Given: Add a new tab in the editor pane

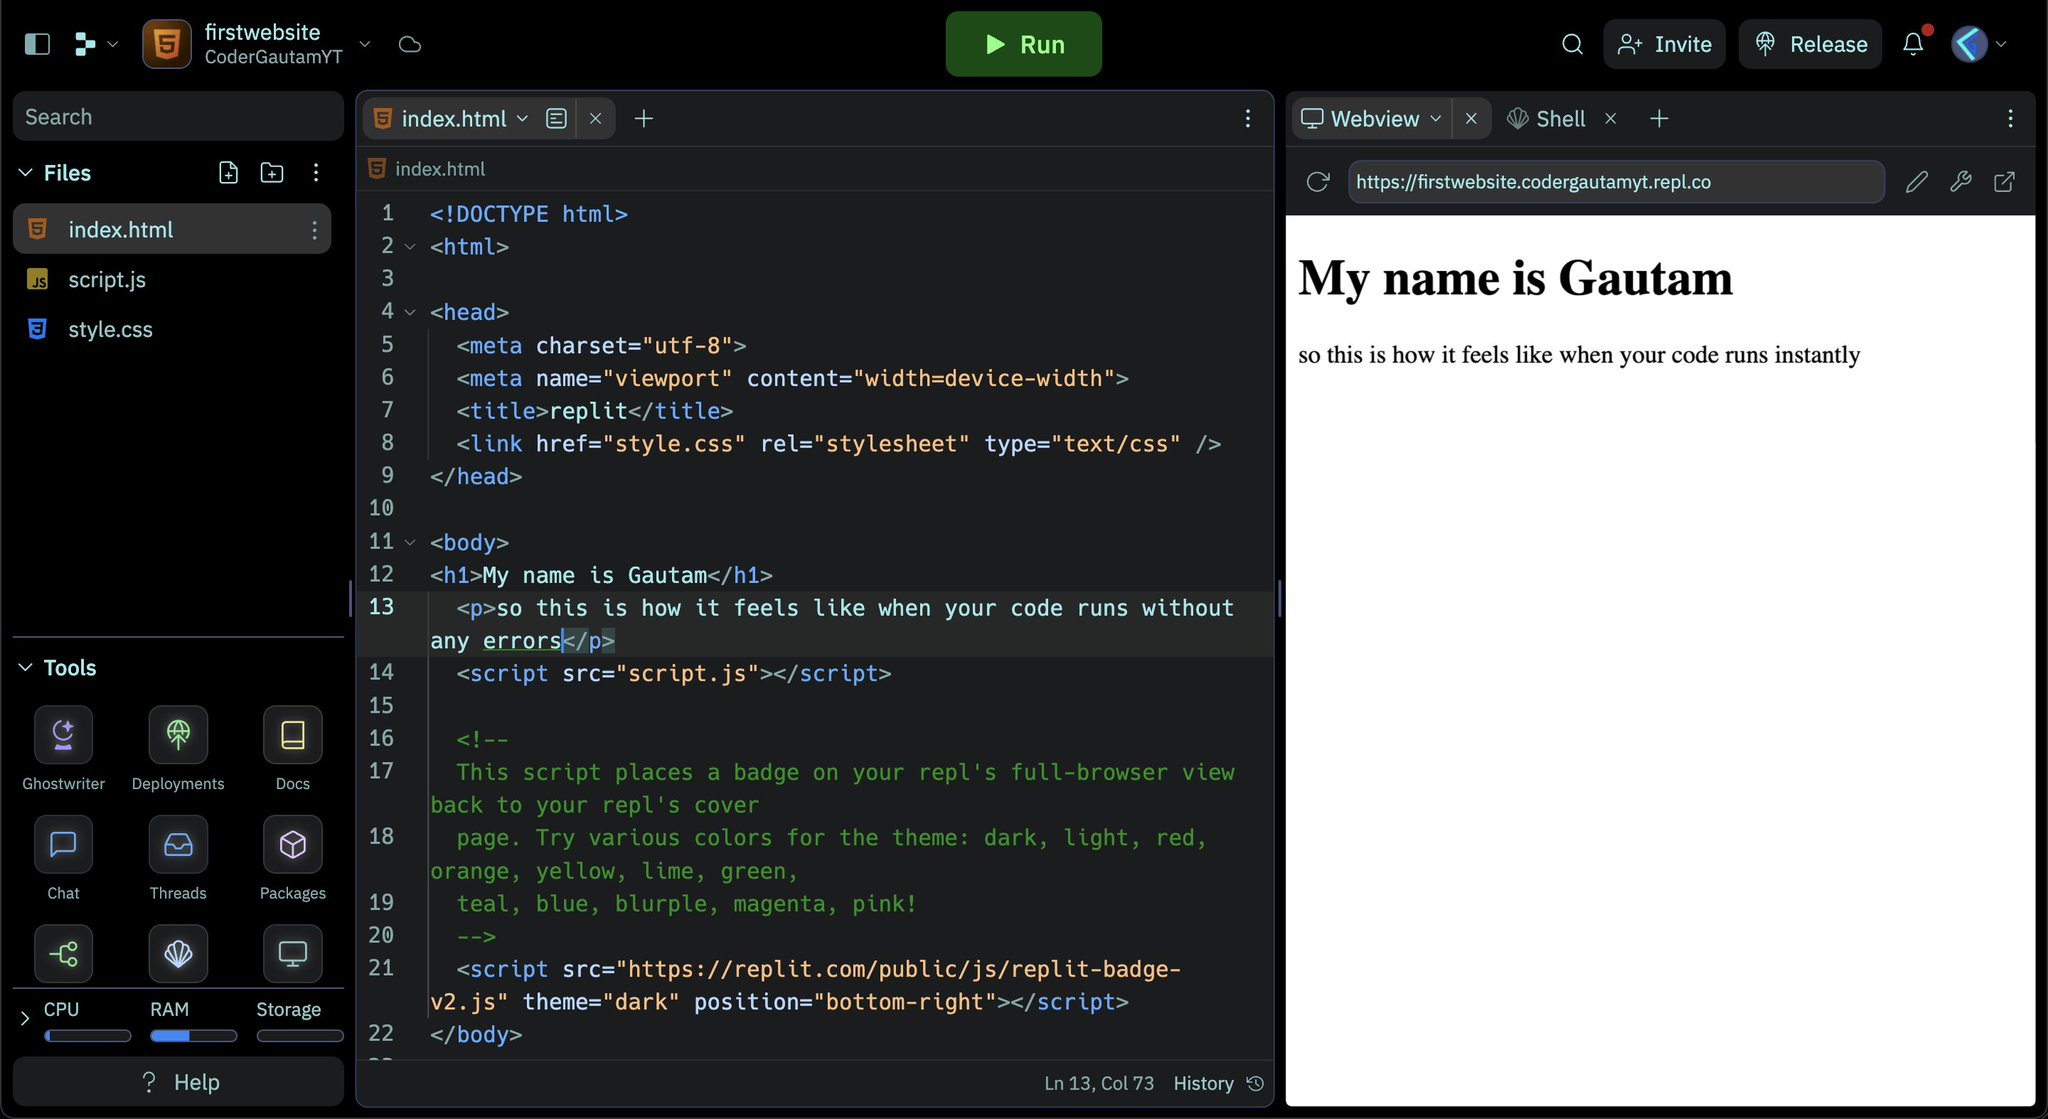Looking at the screenshot, I should [644, 119].
